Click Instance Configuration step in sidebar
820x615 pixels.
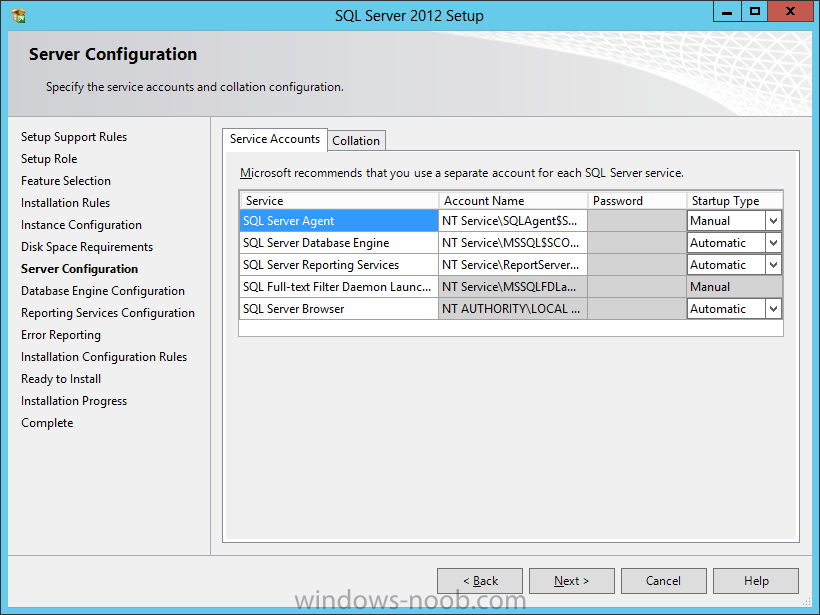tap(81, 225)
